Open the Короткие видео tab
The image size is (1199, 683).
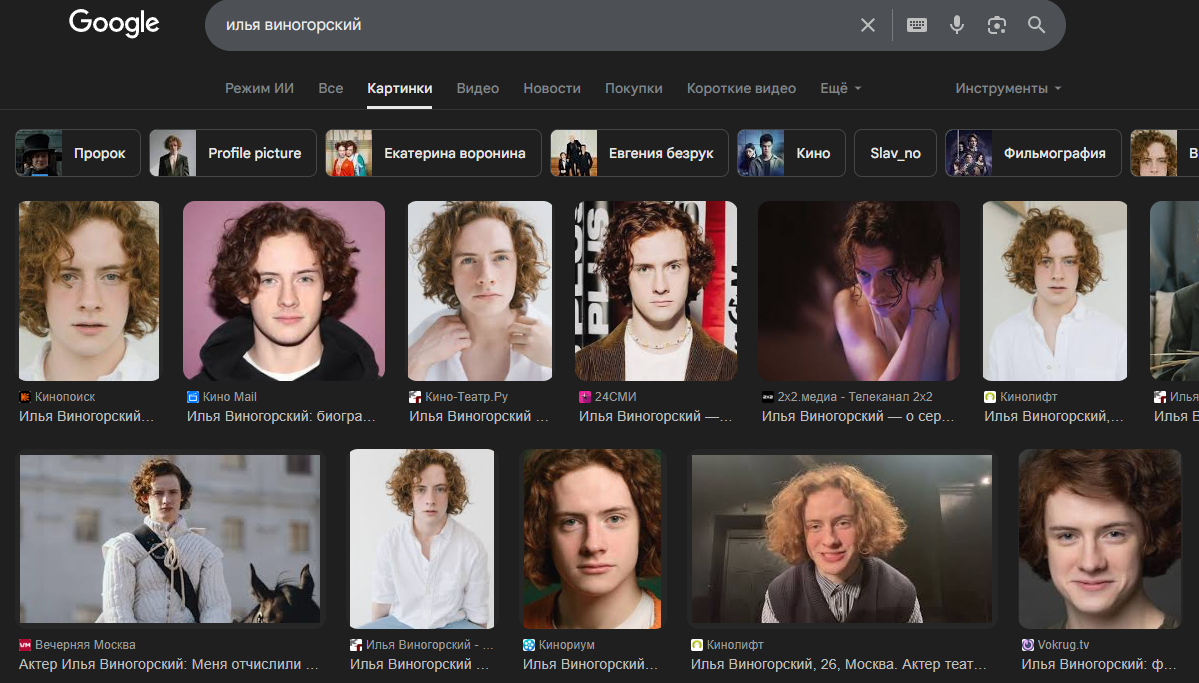(x=741, y=88)
